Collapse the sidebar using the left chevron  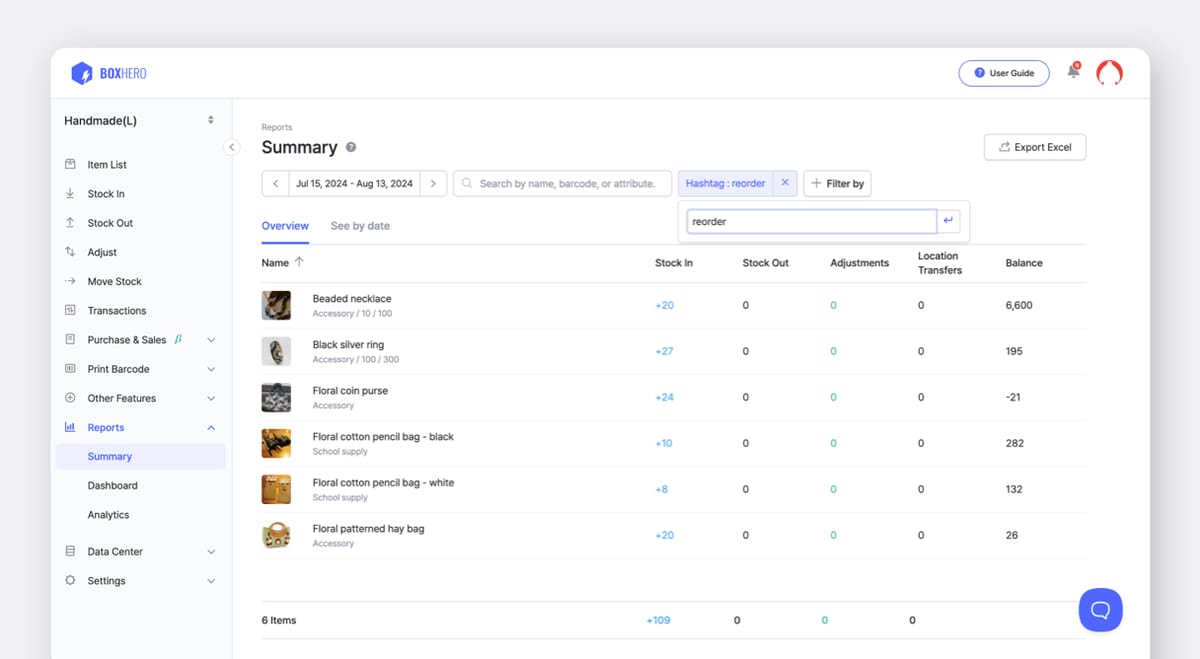point(231,146)
